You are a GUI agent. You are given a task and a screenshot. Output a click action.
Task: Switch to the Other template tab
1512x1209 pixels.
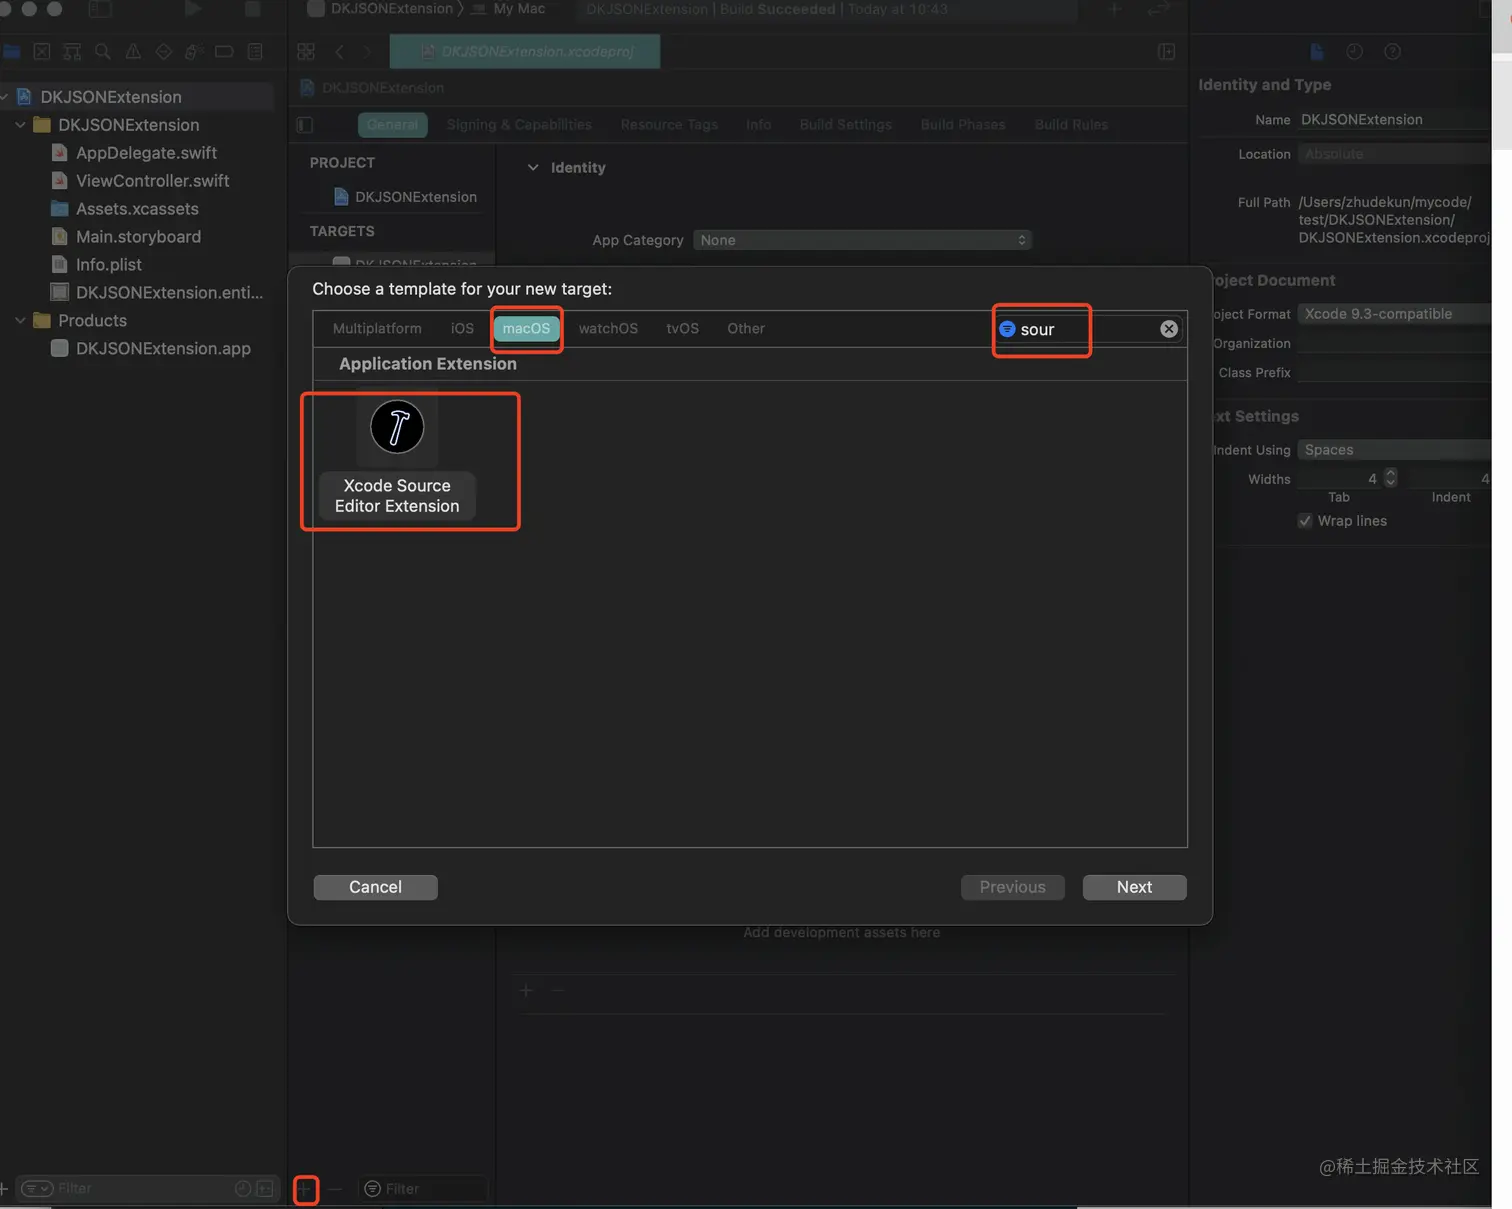tap(746, 328)
